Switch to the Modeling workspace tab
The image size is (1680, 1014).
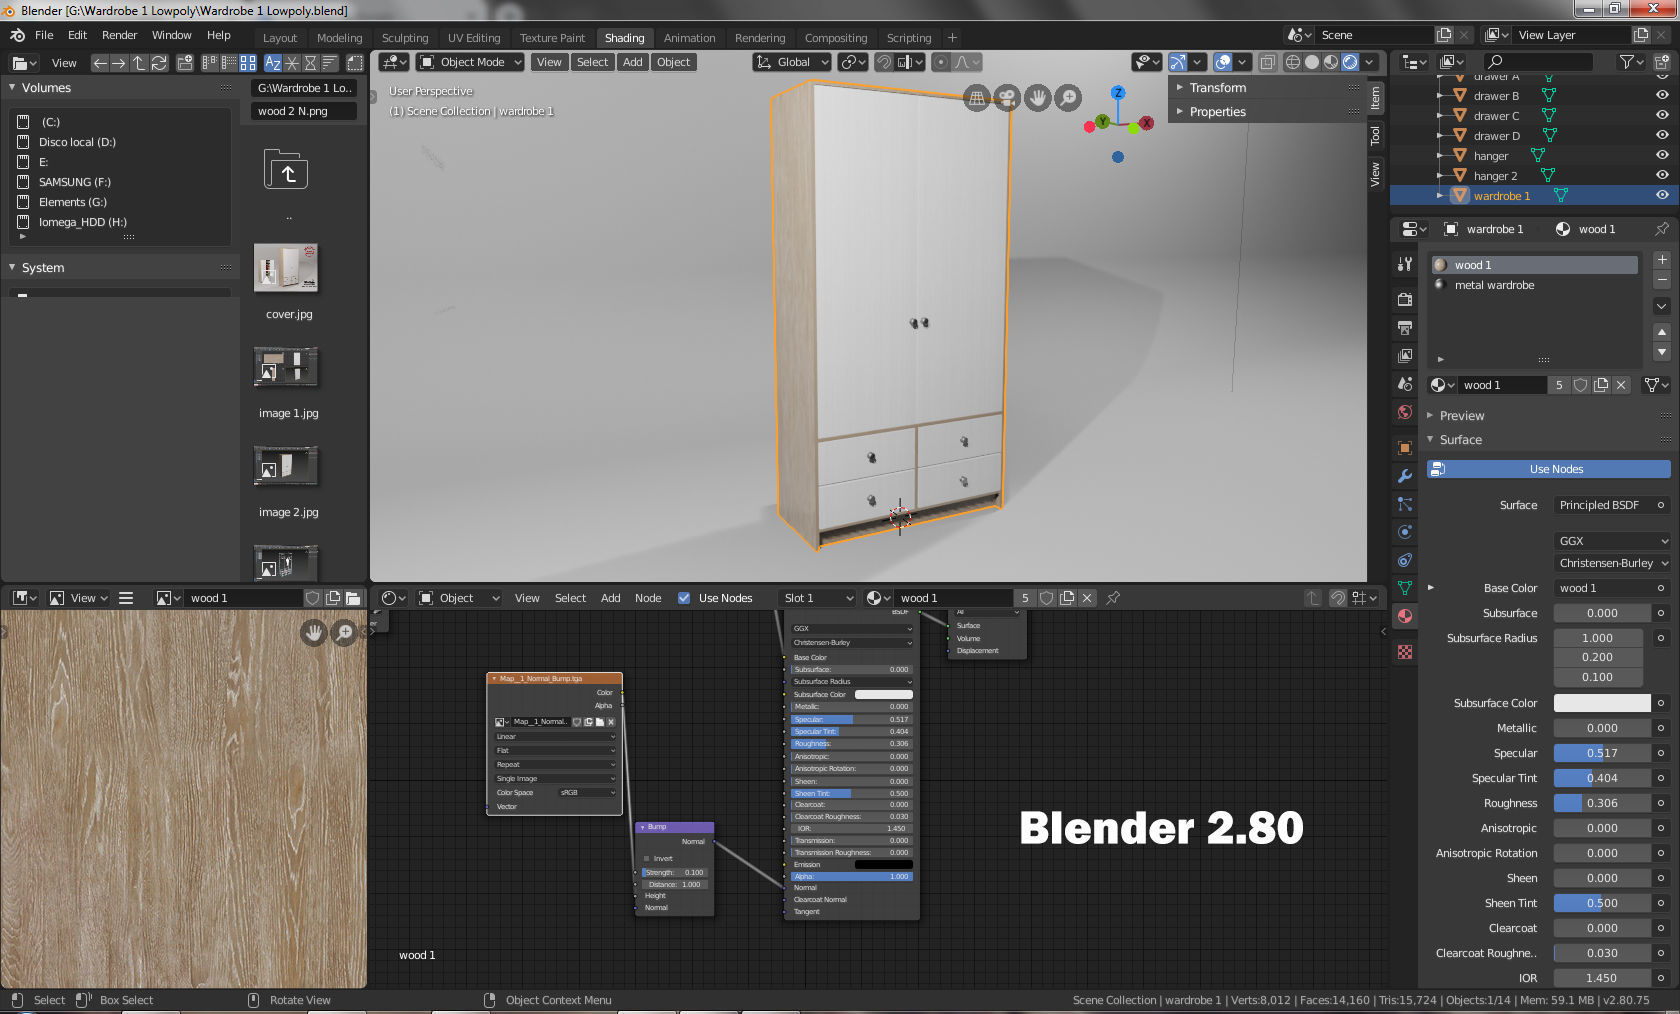pyautogui.click(x=339, y=38)
